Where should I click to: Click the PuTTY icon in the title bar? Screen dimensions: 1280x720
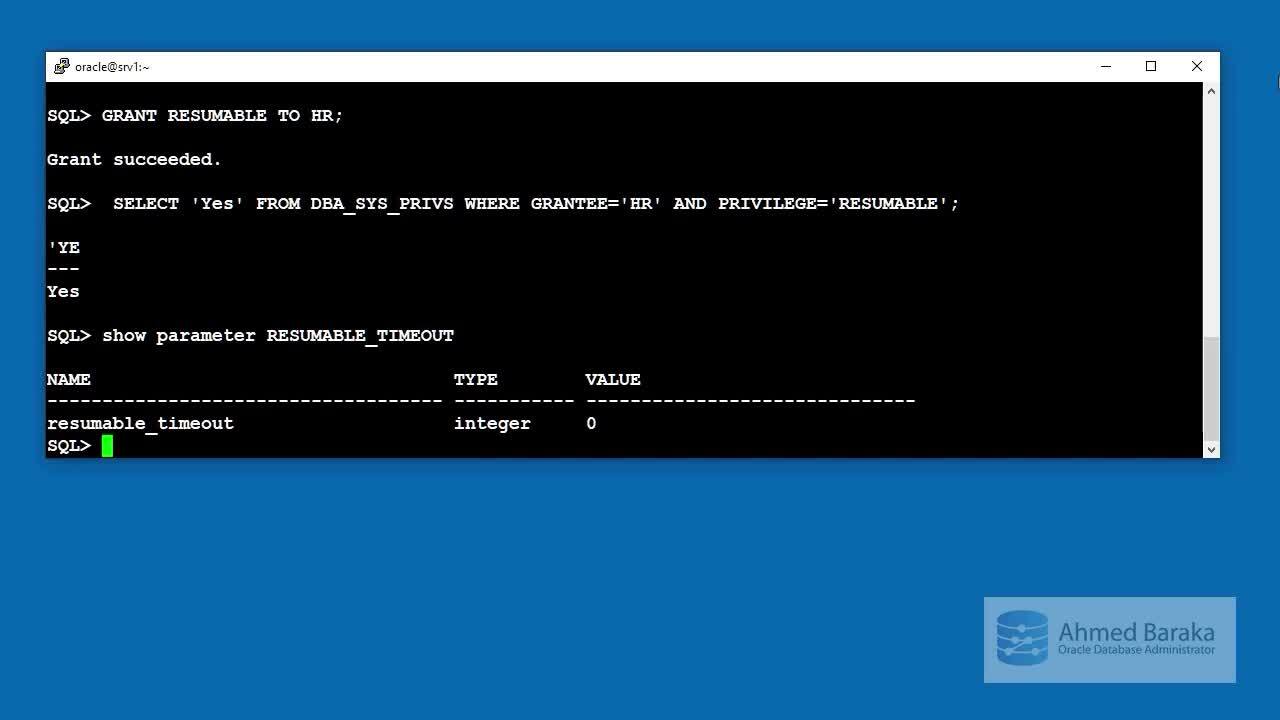coord(62,67)
